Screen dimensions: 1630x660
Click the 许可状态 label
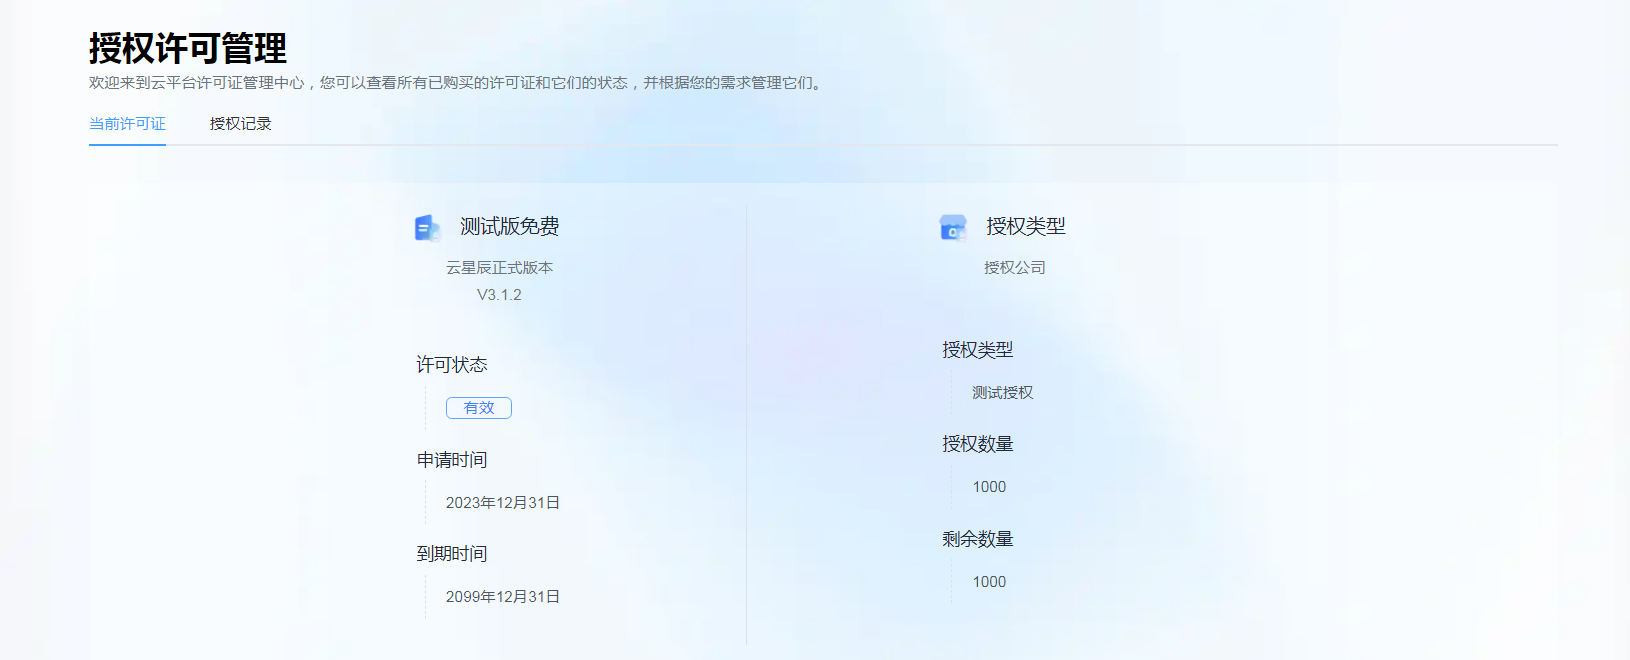[x=452, y=365]
